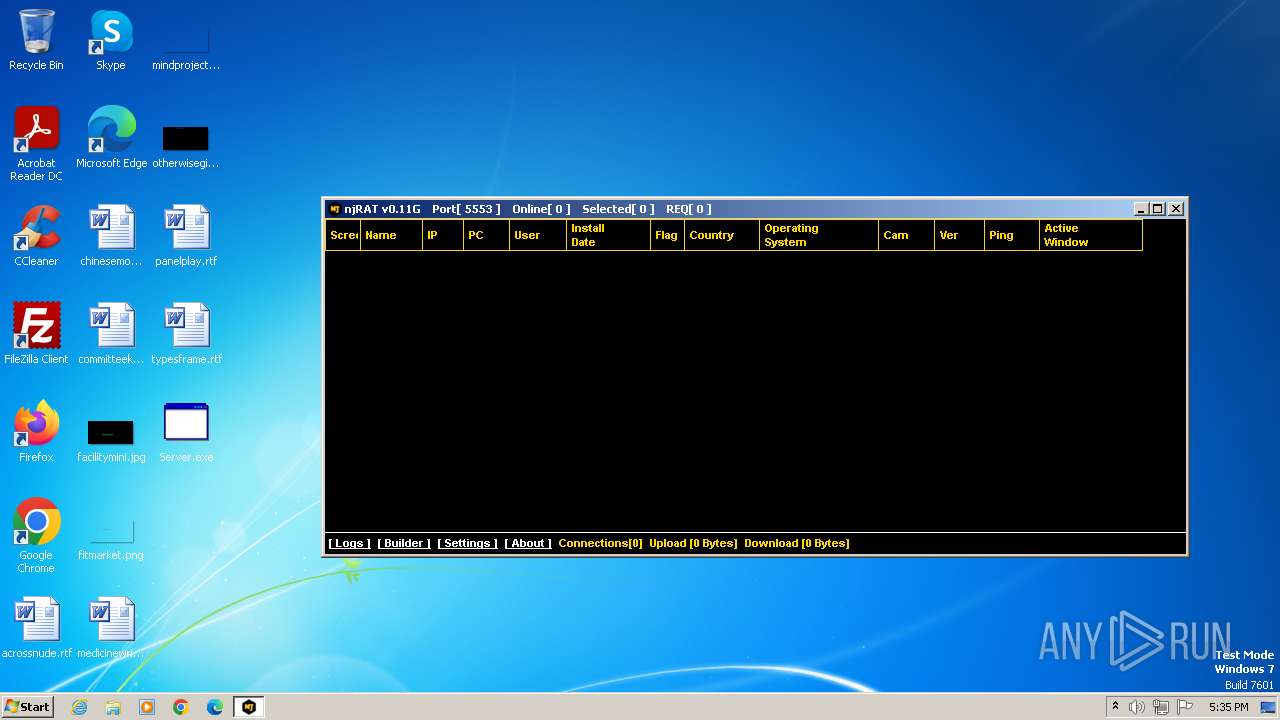Image resolution: width=1280 pixels, height=720 pixels.
Task: Select the panelplay.rtf document
Action: tap(186, 236)
